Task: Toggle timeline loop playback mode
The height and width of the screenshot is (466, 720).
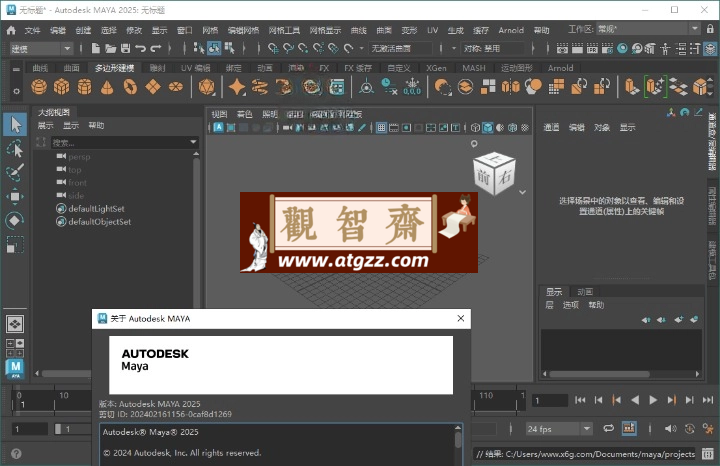Action: (608, 428)
